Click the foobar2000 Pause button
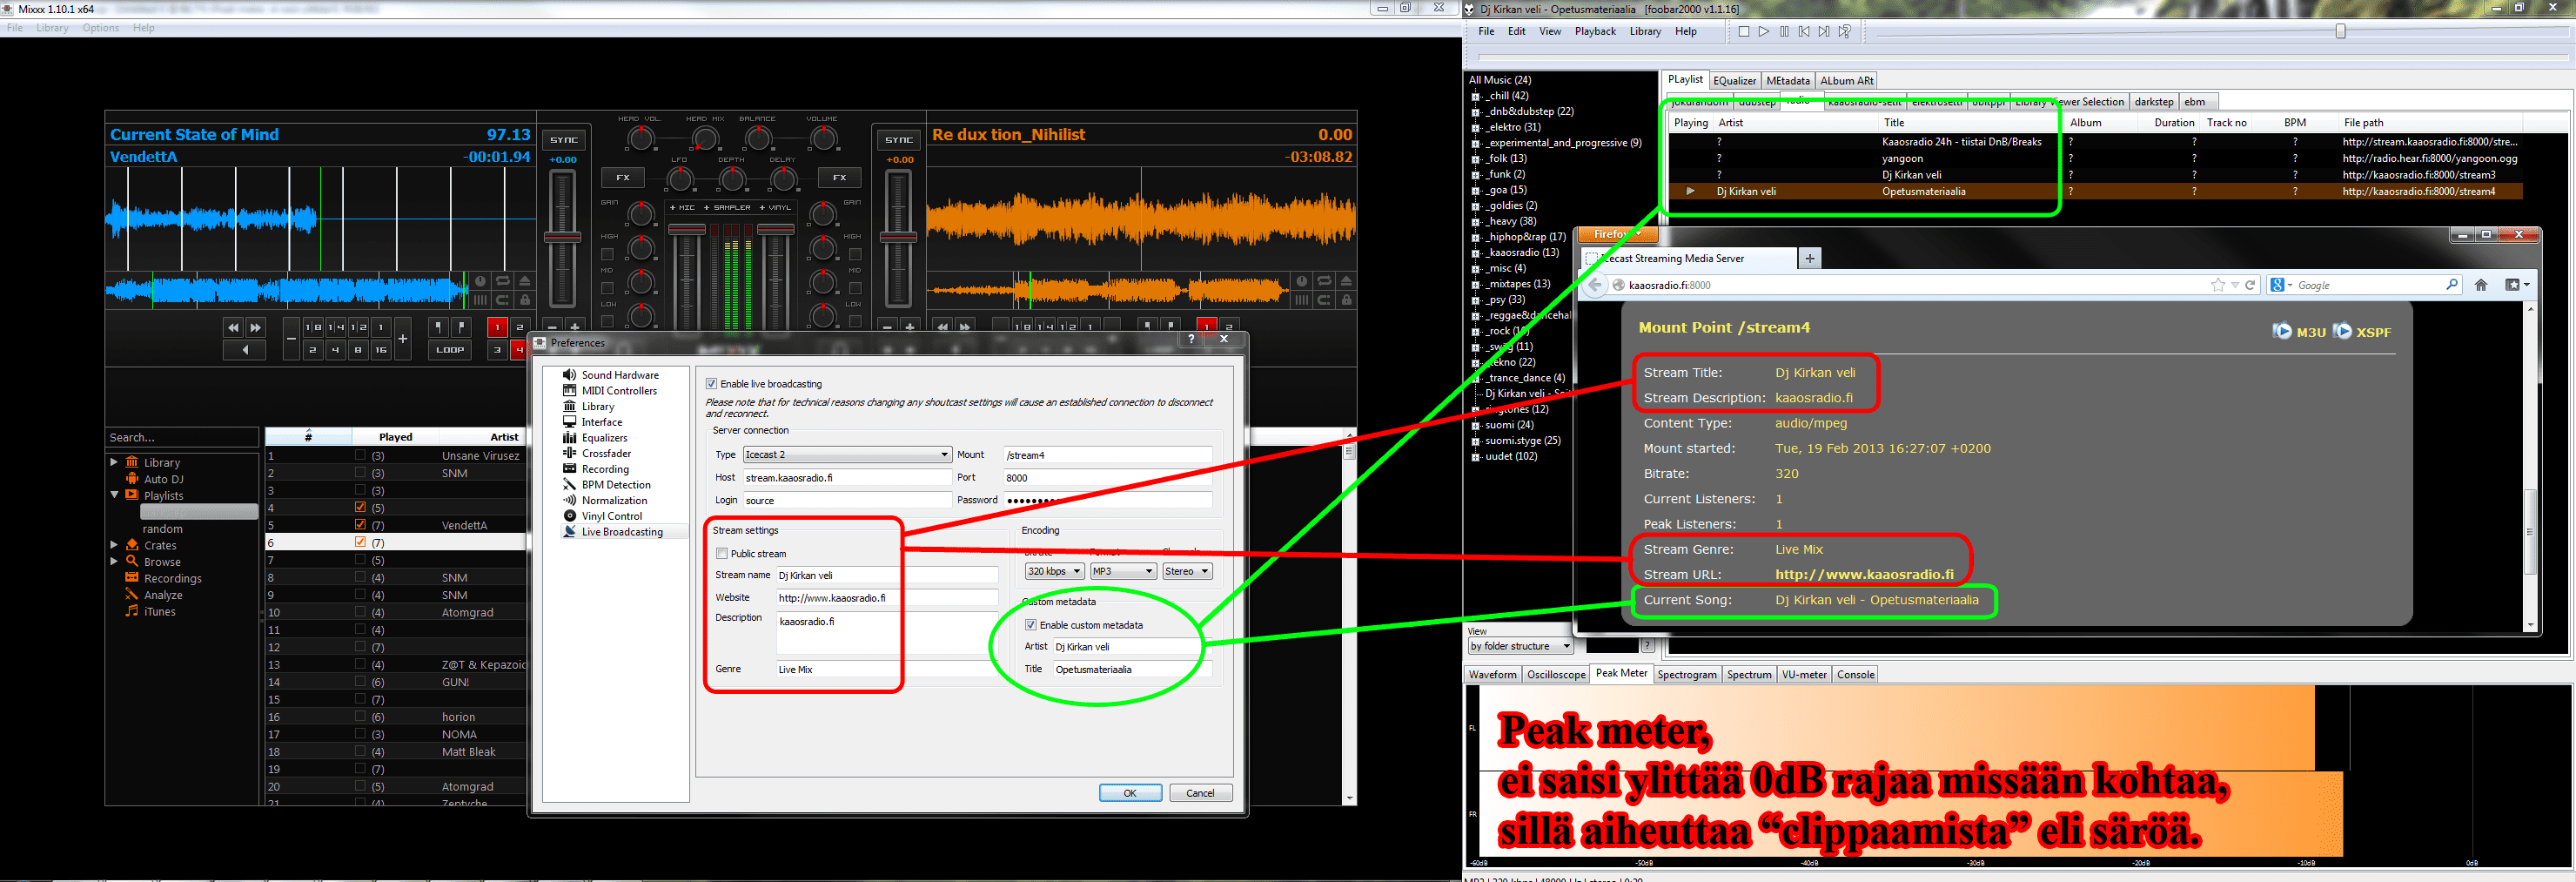 pyautogui.click(x=1784, y=32)
